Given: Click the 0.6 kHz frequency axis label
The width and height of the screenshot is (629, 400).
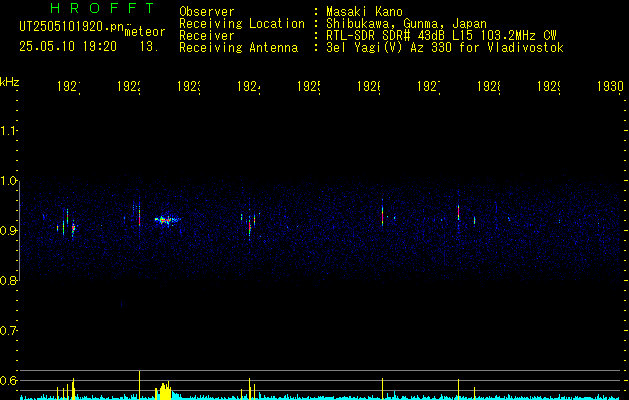Looking at the screenshot, I should coord(8,380).
